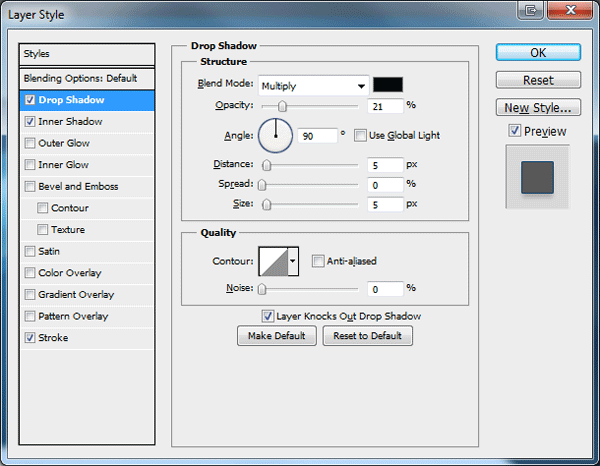Image resolution: width=600 pixels, height=466 pixels.
Task: Click the Size slider handle
Action: click(266, 205)
